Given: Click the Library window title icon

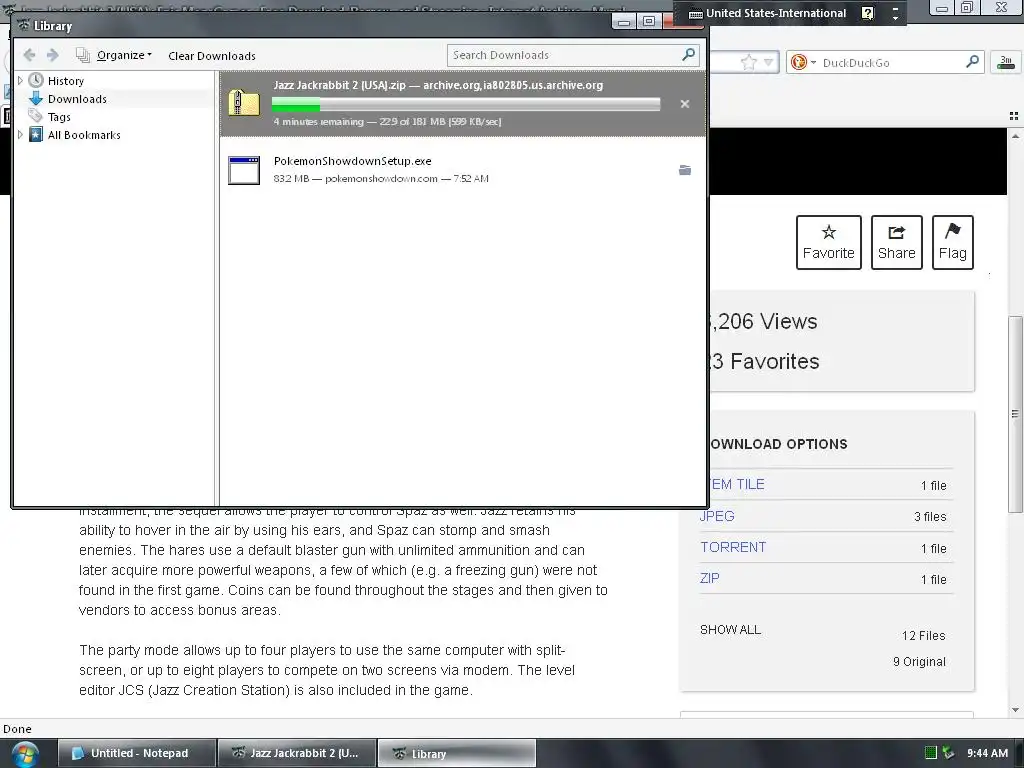Looking at the screenshot, I should 24,25.
